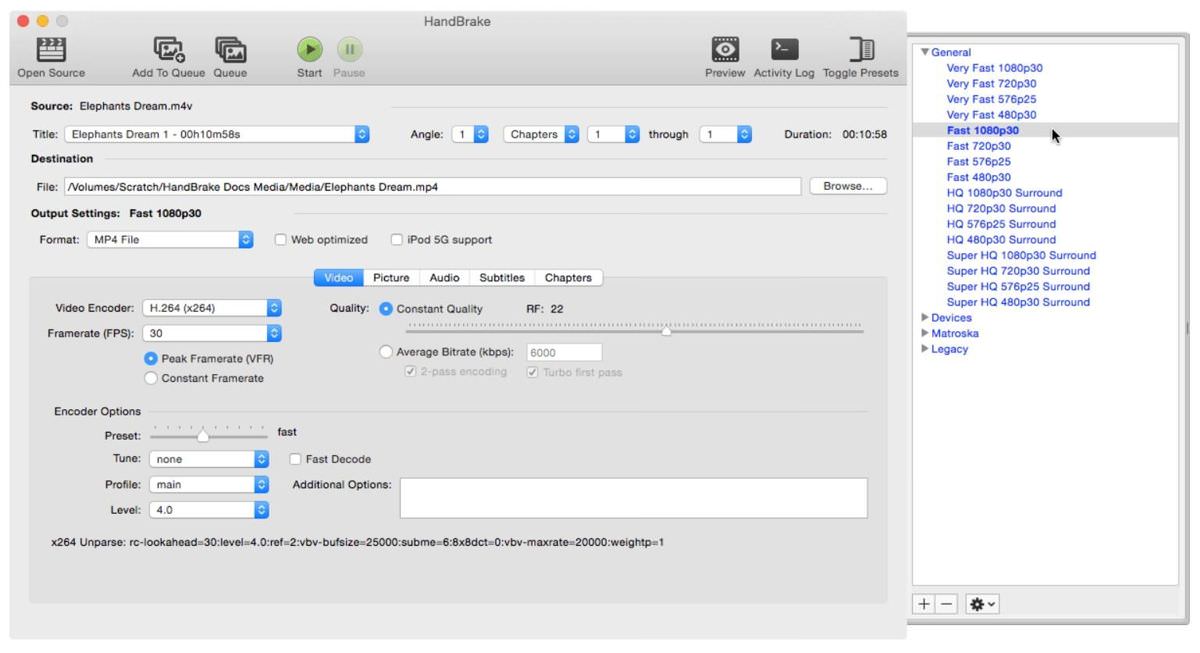Screen dimensions: 1200x653
Task: Select the Very Fast 576p25 preset
Action: click(x=991, y=99)
